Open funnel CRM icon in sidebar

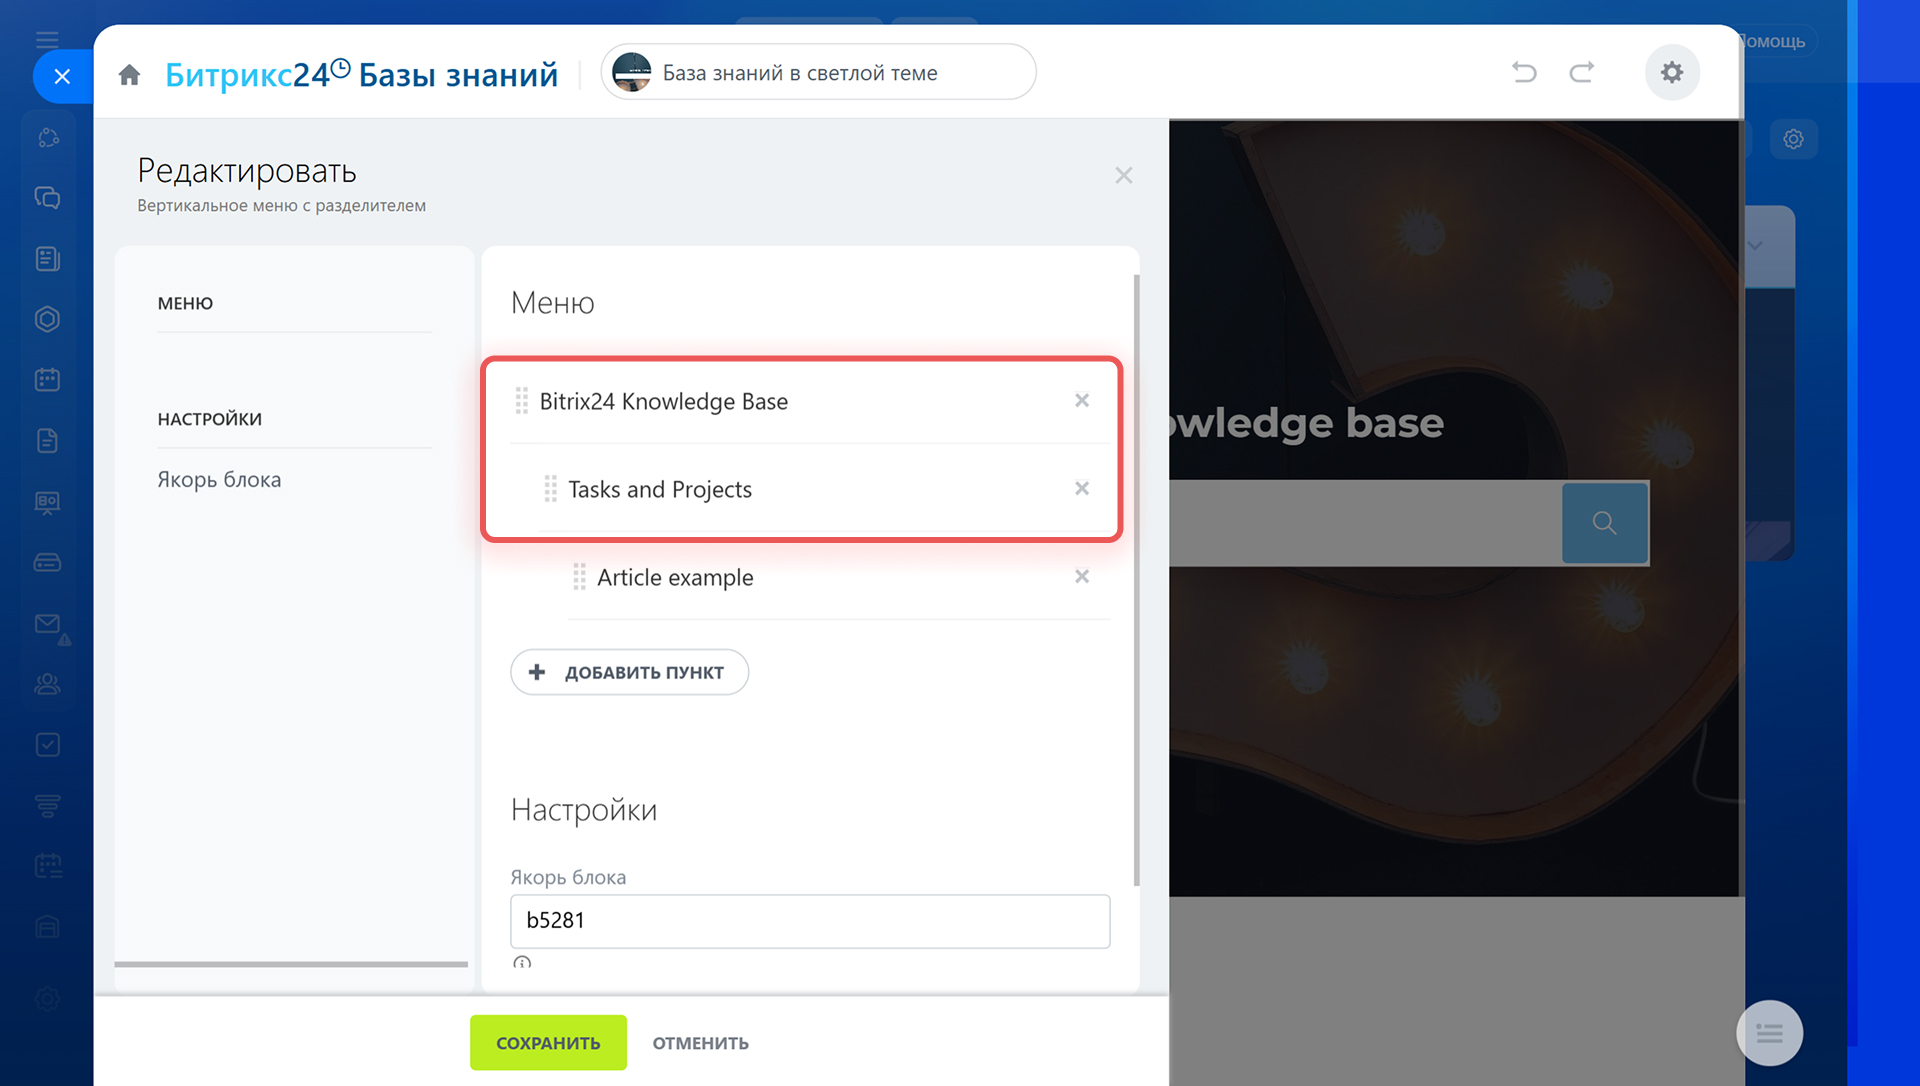(x=47, y=806)
